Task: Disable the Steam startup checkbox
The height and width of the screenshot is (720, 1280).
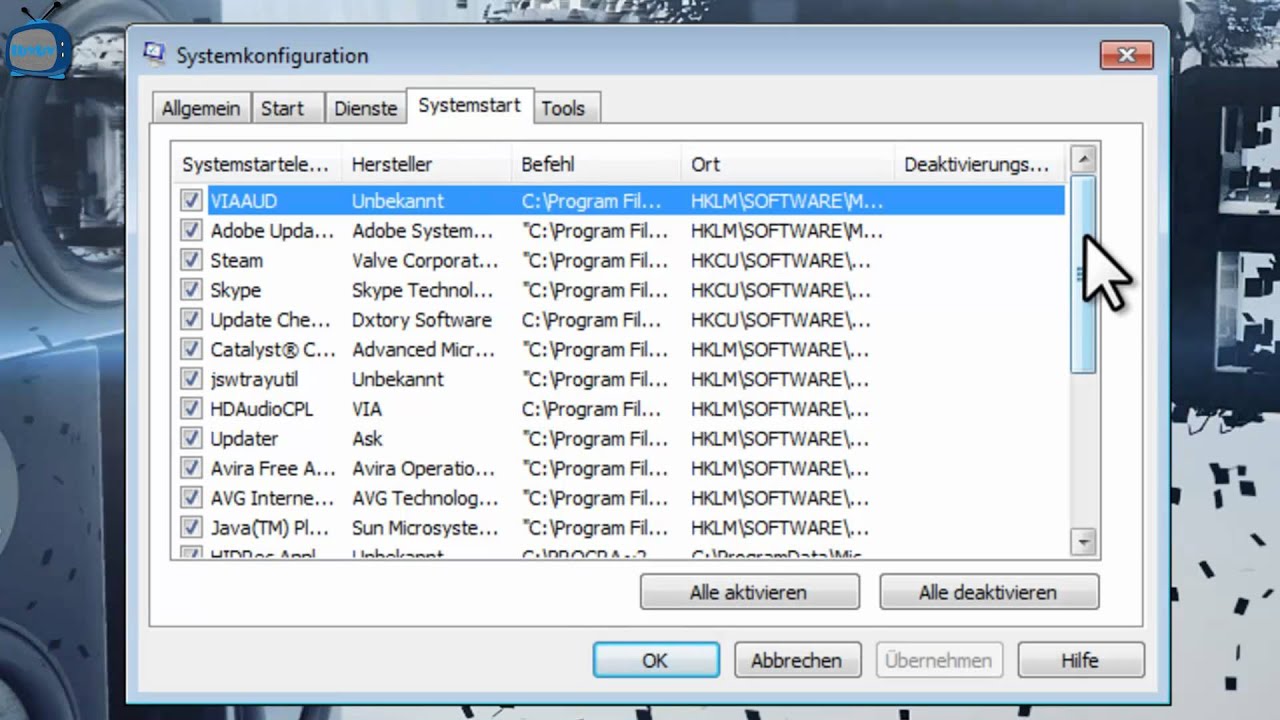Action: click(x=191, y=260)
